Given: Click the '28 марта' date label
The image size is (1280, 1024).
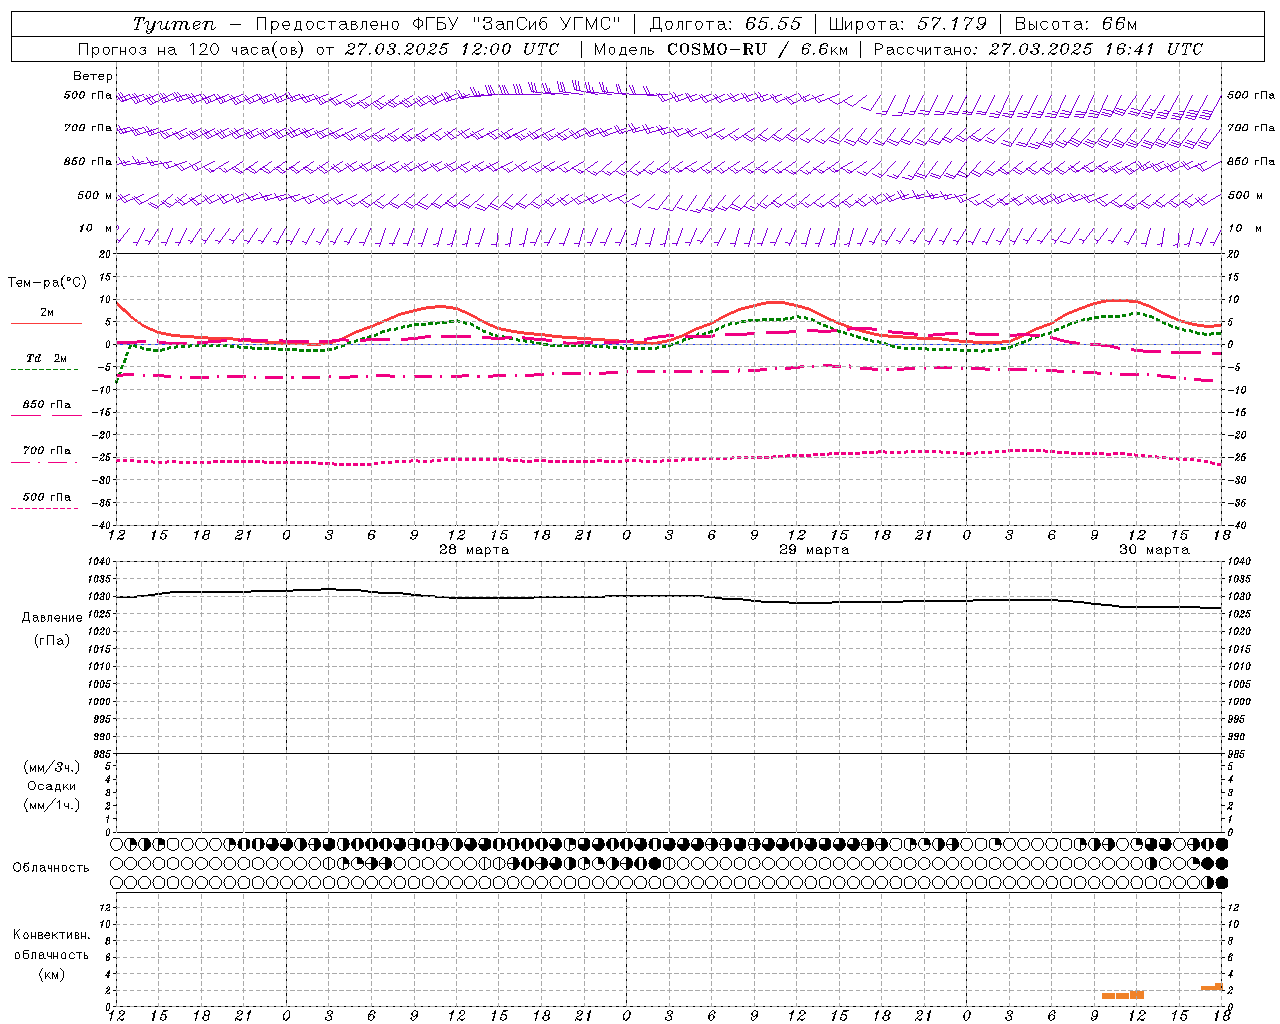Looking at the screenshot, I should (474, 550).
